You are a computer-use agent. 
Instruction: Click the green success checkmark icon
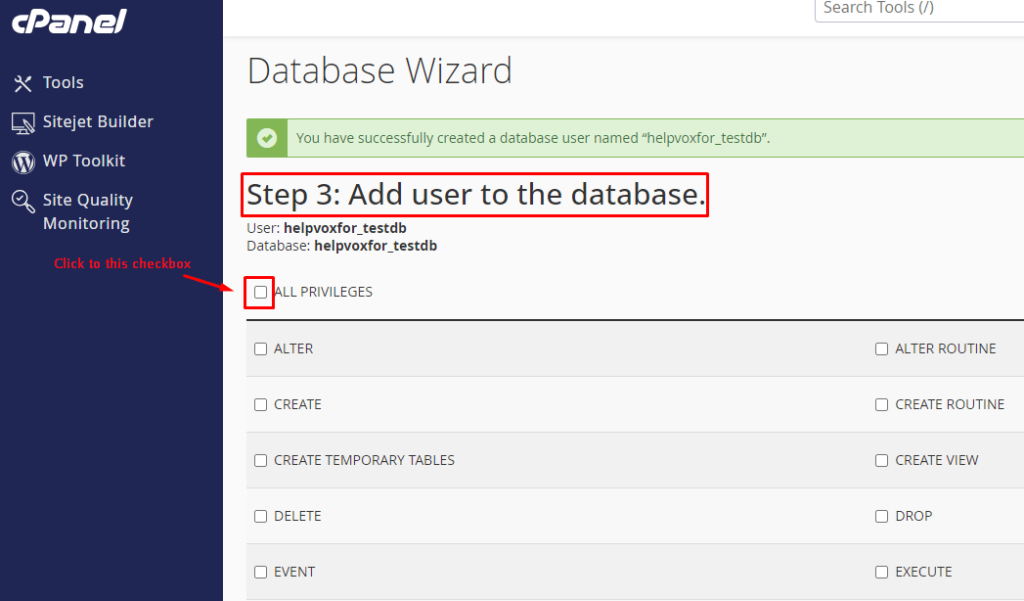tap(267, 138)
